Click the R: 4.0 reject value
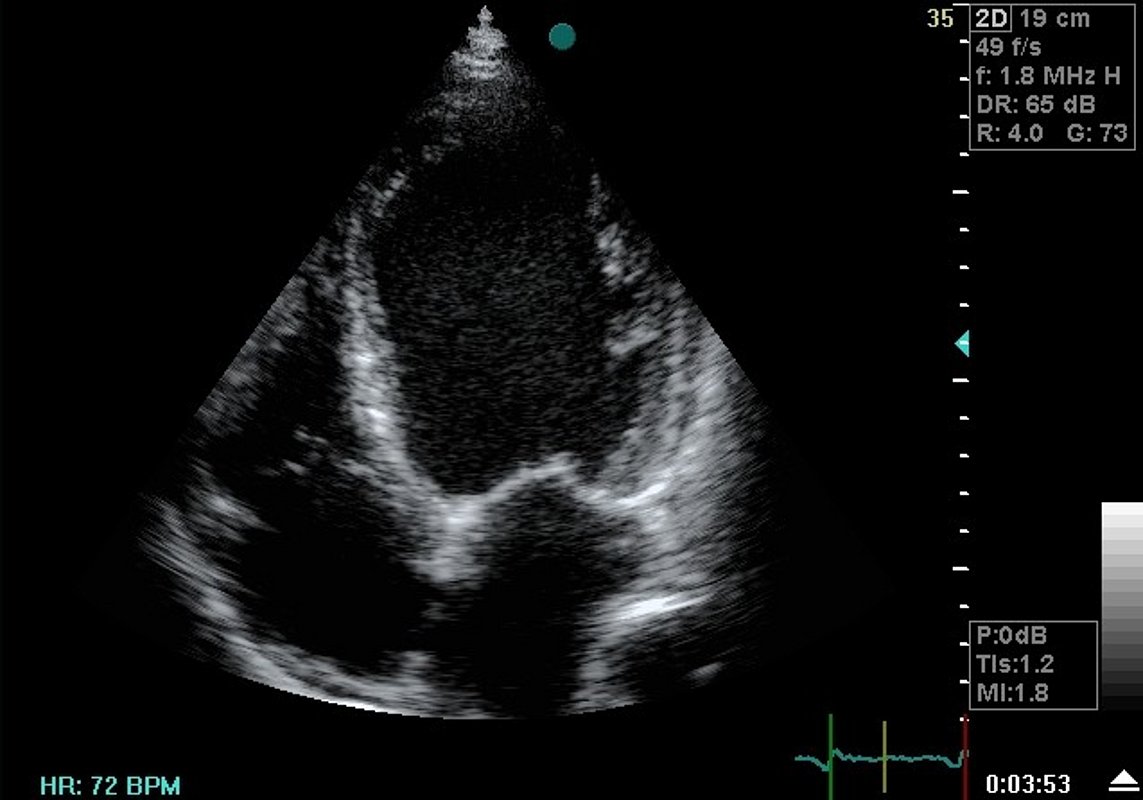1143x800 pixels. (x=1010, y=133)
